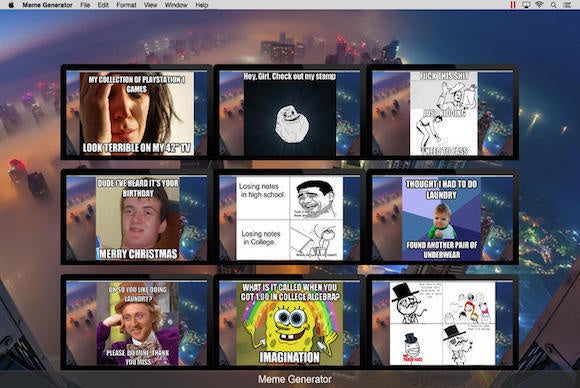Select the 'Hey, Girl. Check out my stamp' meme

290,112
